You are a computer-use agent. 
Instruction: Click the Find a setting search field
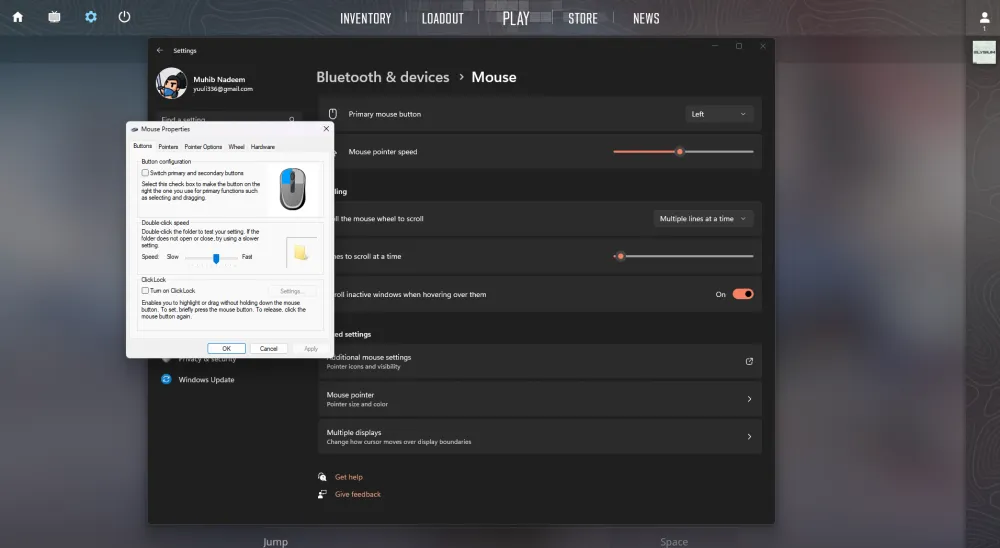point(228,119)
